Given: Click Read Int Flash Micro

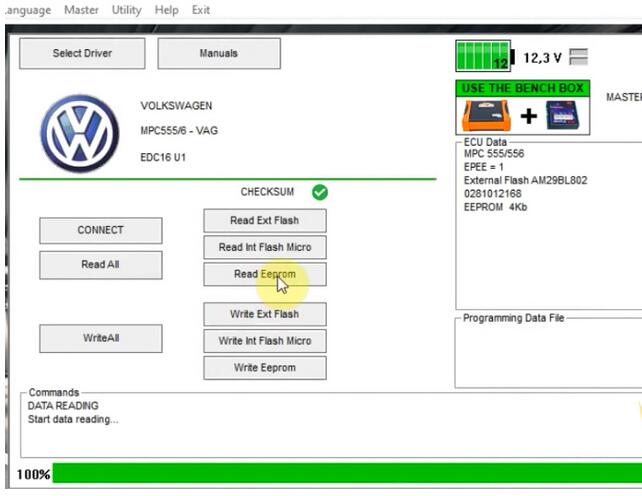Looking at the screenshot, I should point(265,247).
